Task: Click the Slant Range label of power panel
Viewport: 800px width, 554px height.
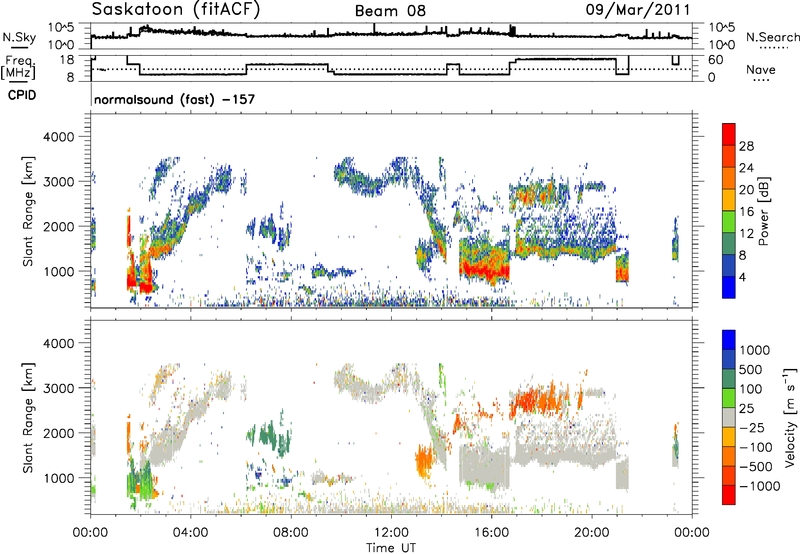Action: 28,211
